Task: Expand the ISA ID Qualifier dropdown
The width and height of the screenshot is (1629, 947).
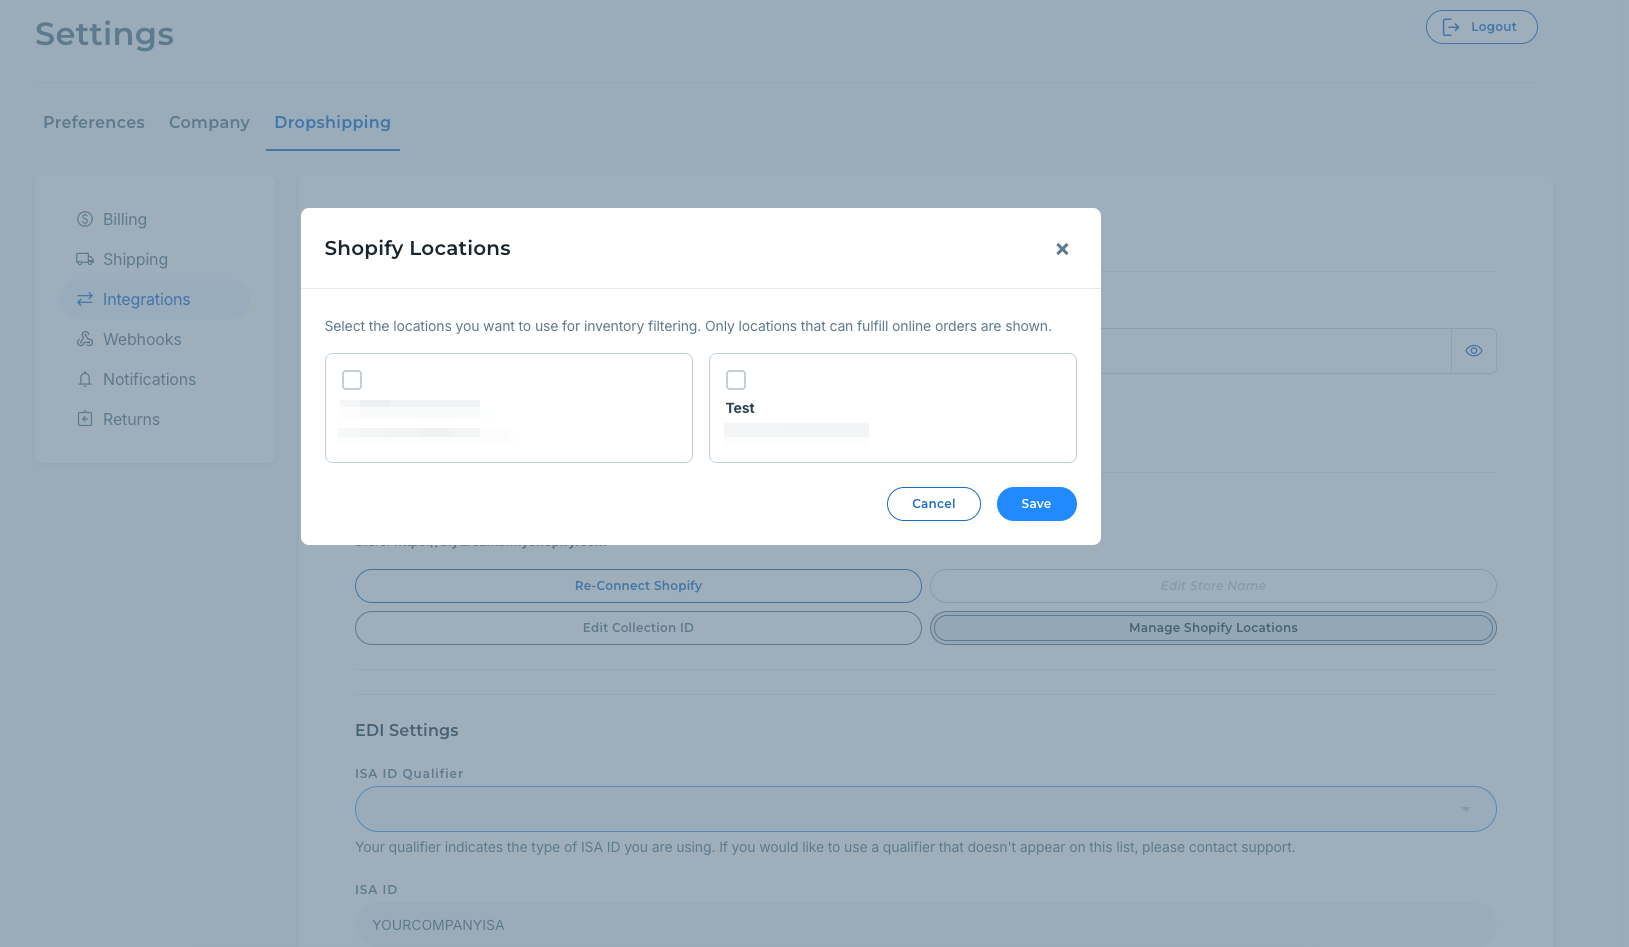Action: (x=1465, y=809)
